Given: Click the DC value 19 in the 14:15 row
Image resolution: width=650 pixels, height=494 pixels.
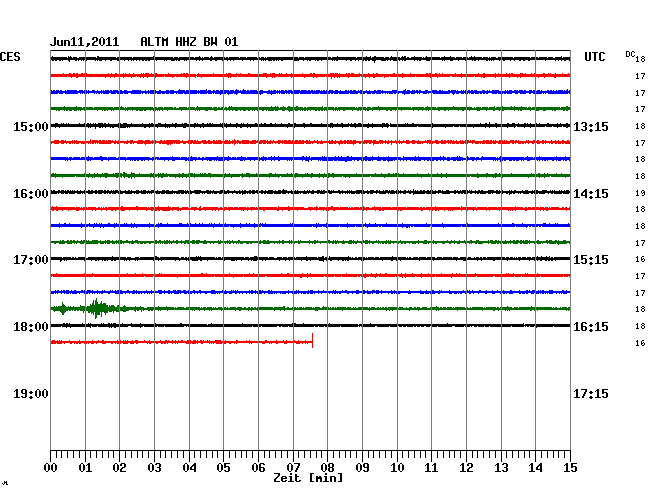Looking at the screenshot, I should tap(640, 193).
